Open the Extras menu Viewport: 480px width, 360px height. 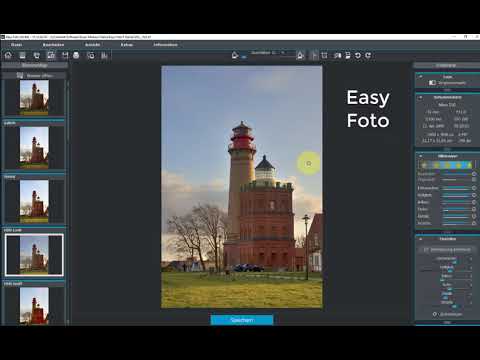127,45
